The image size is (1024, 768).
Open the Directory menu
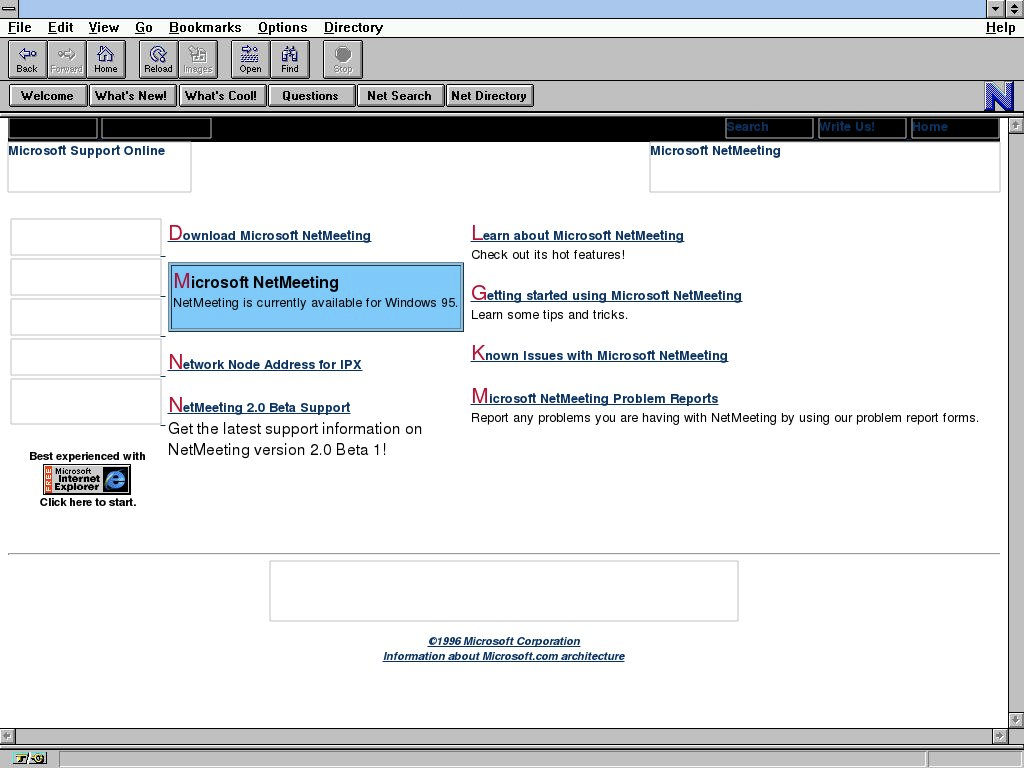coord(353,27)
